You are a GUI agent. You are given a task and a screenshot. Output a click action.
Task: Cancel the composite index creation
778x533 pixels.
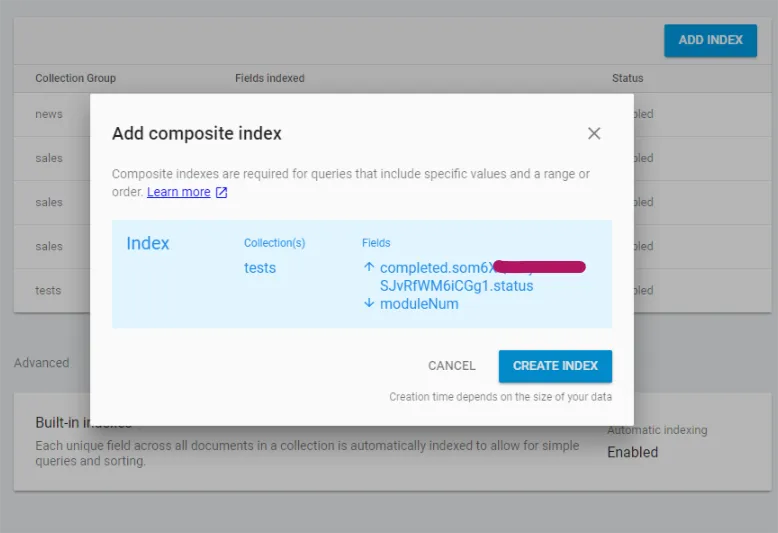pos(452,366)
